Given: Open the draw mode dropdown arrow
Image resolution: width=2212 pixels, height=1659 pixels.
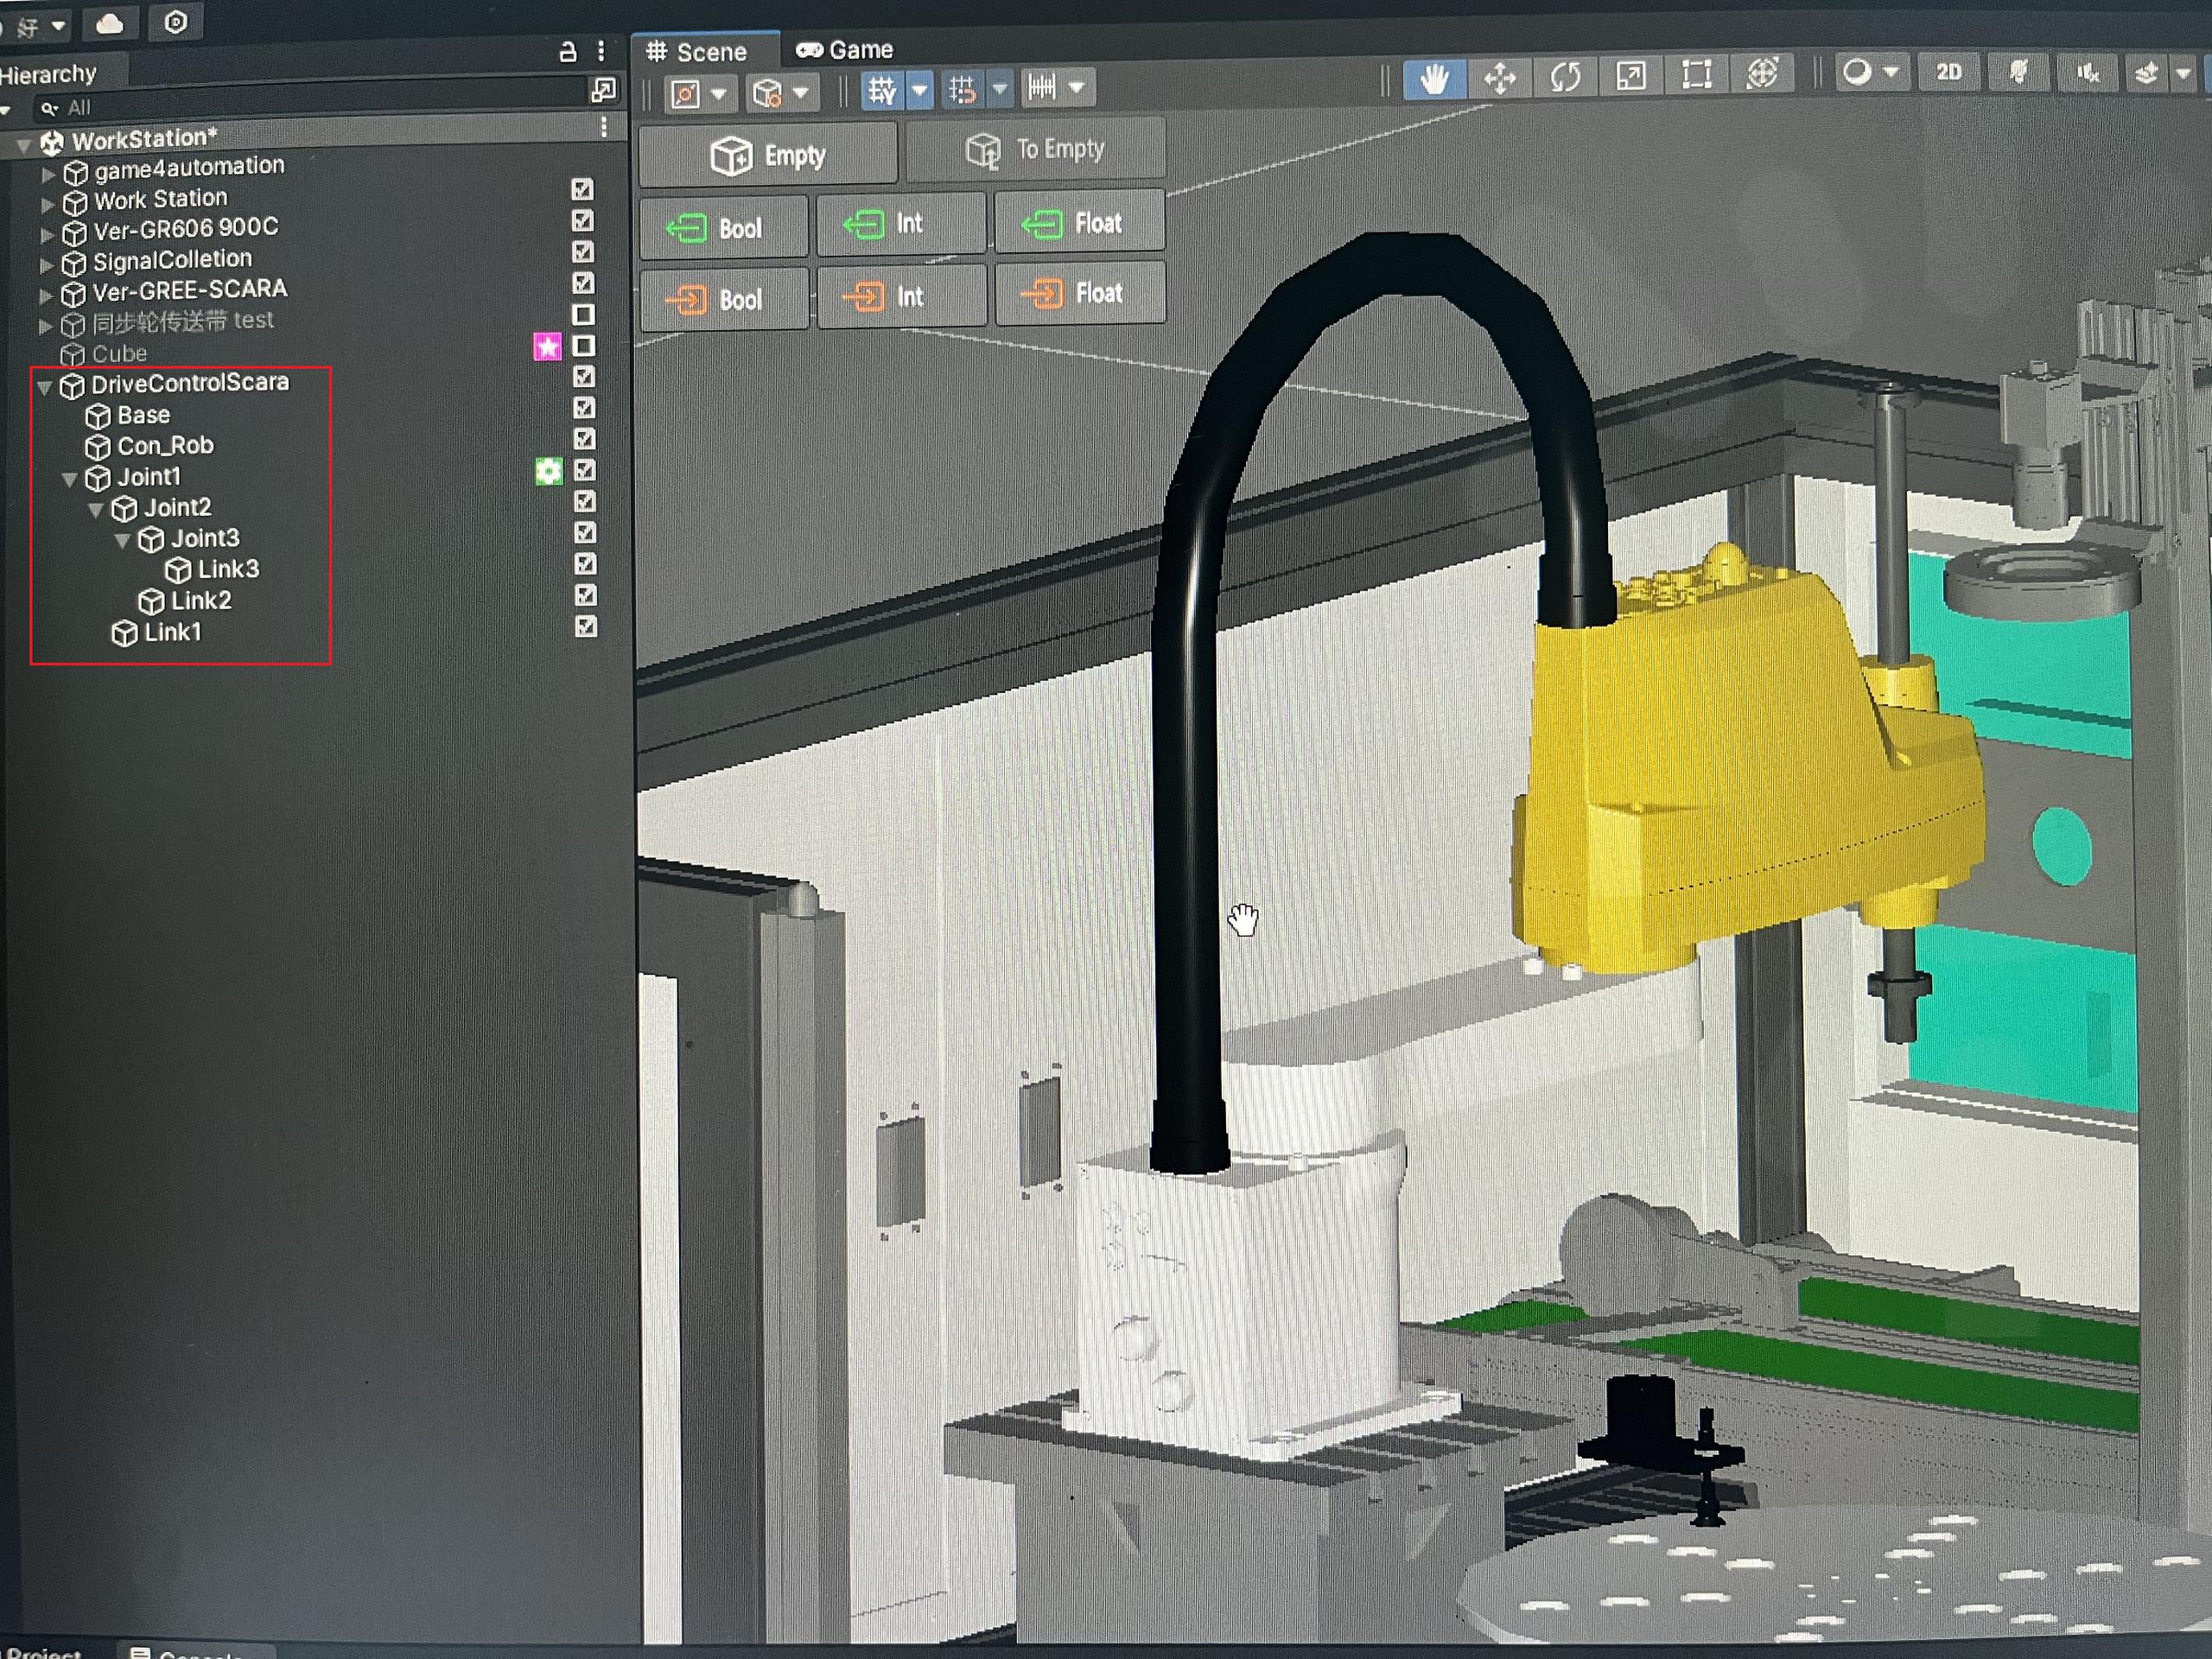Looking at the screenshot, I should [1890, 71].
